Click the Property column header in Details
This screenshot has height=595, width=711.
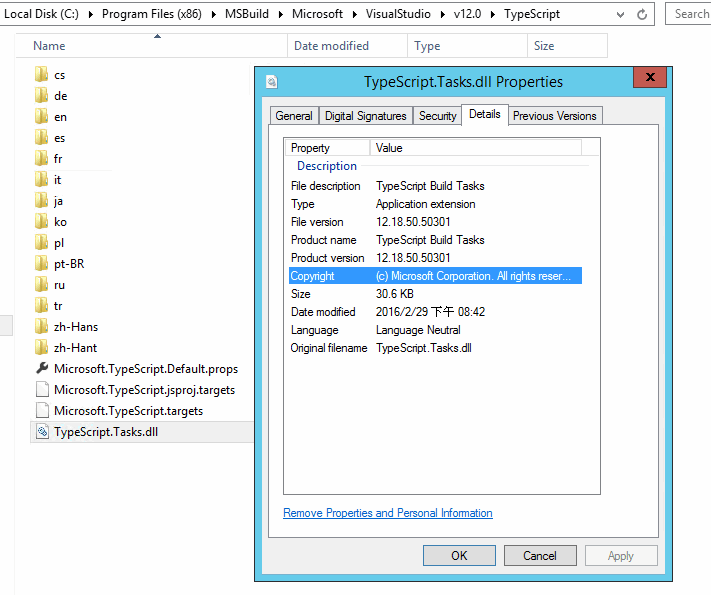pos(327,148)
